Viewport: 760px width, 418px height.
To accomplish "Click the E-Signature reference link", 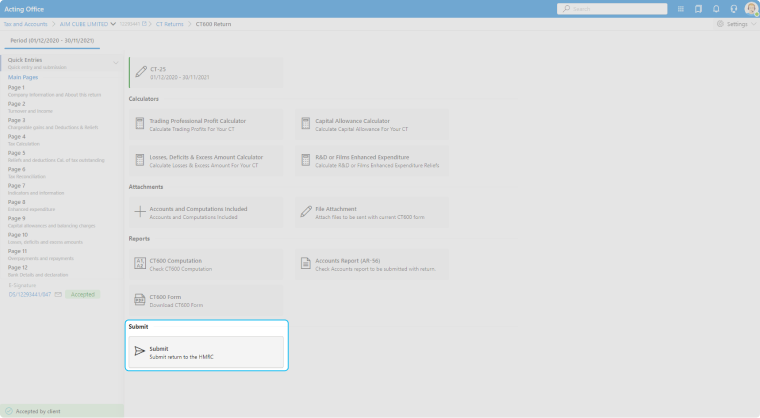I will [x=30, y=294].
